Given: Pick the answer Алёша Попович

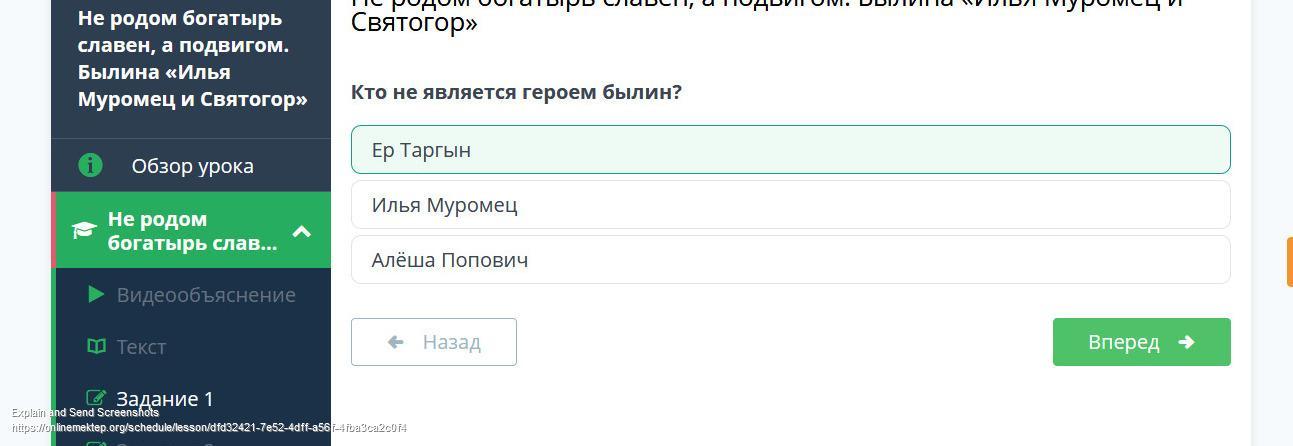Looking at the screenshot, I should coord(790,260).
